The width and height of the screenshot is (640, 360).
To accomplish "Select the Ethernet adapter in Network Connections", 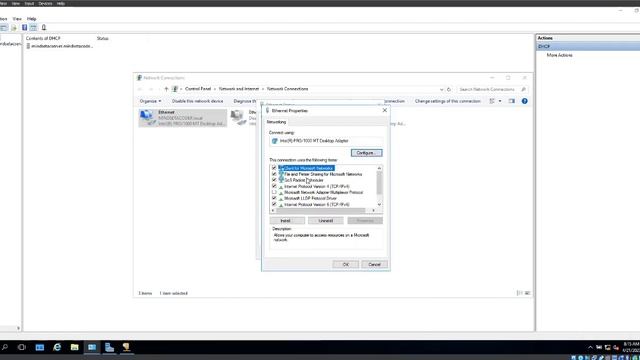I will 182,118.
